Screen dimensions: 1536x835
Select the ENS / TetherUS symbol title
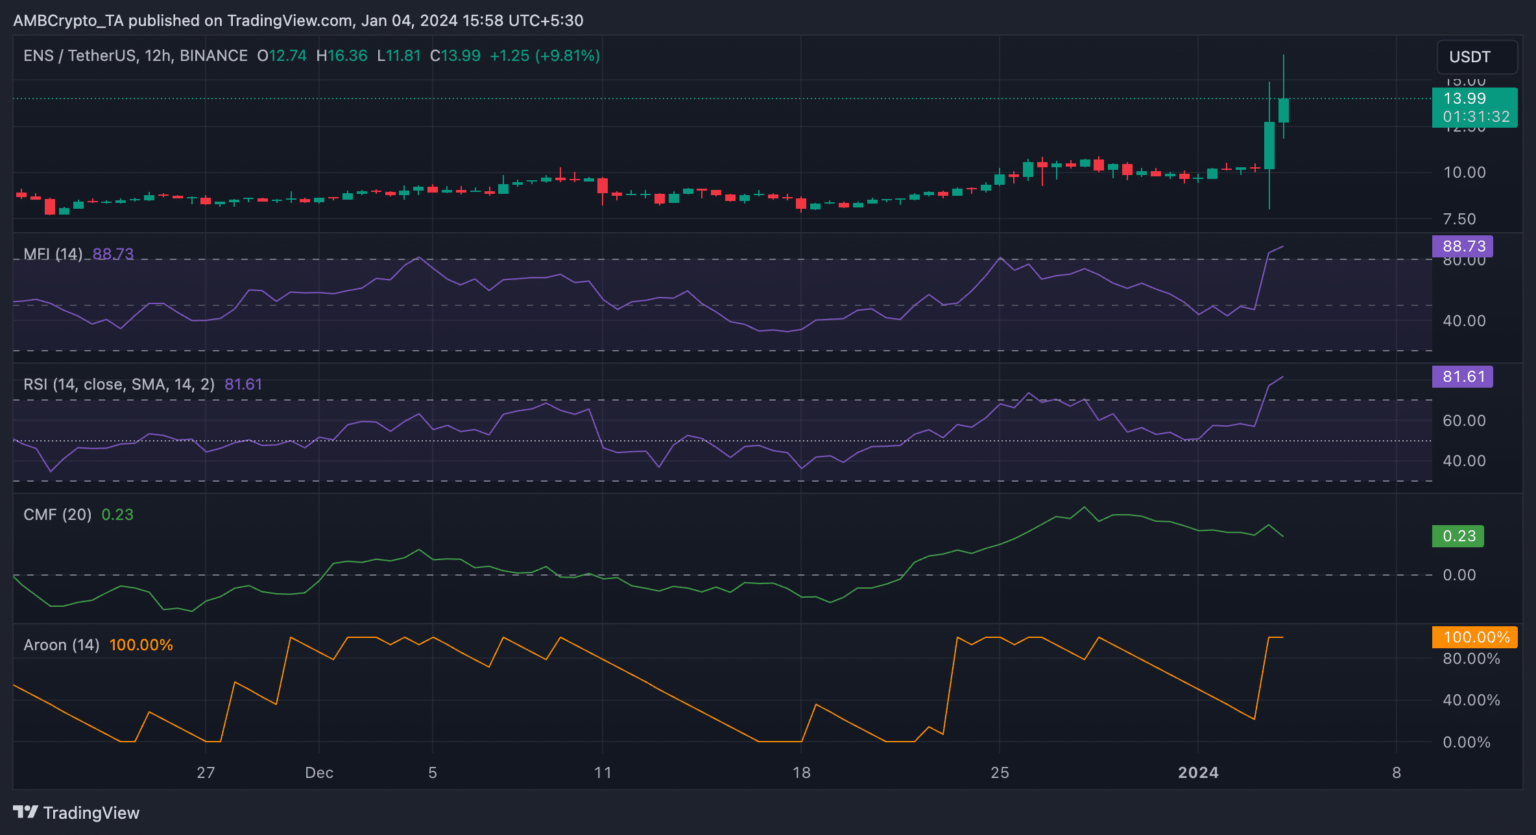(x=135, y=56)
